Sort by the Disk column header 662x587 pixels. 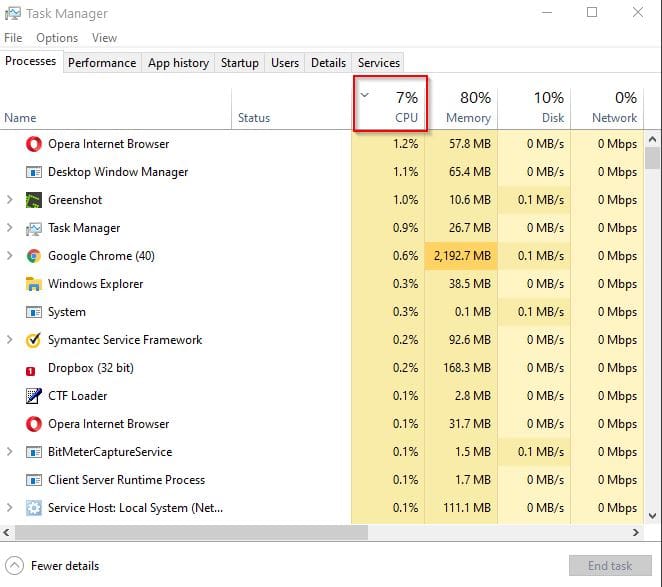(x=534, y=108)
